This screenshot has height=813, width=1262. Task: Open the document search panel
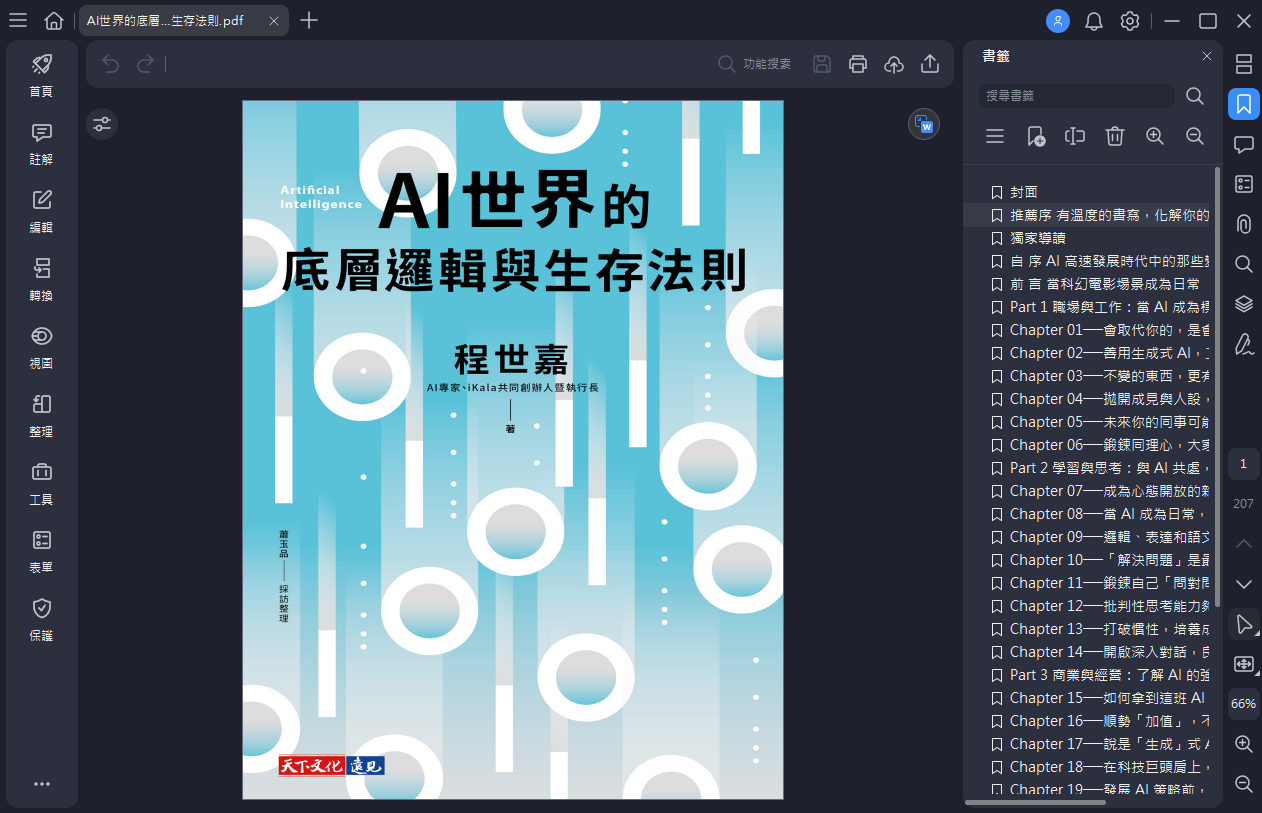1244,264
